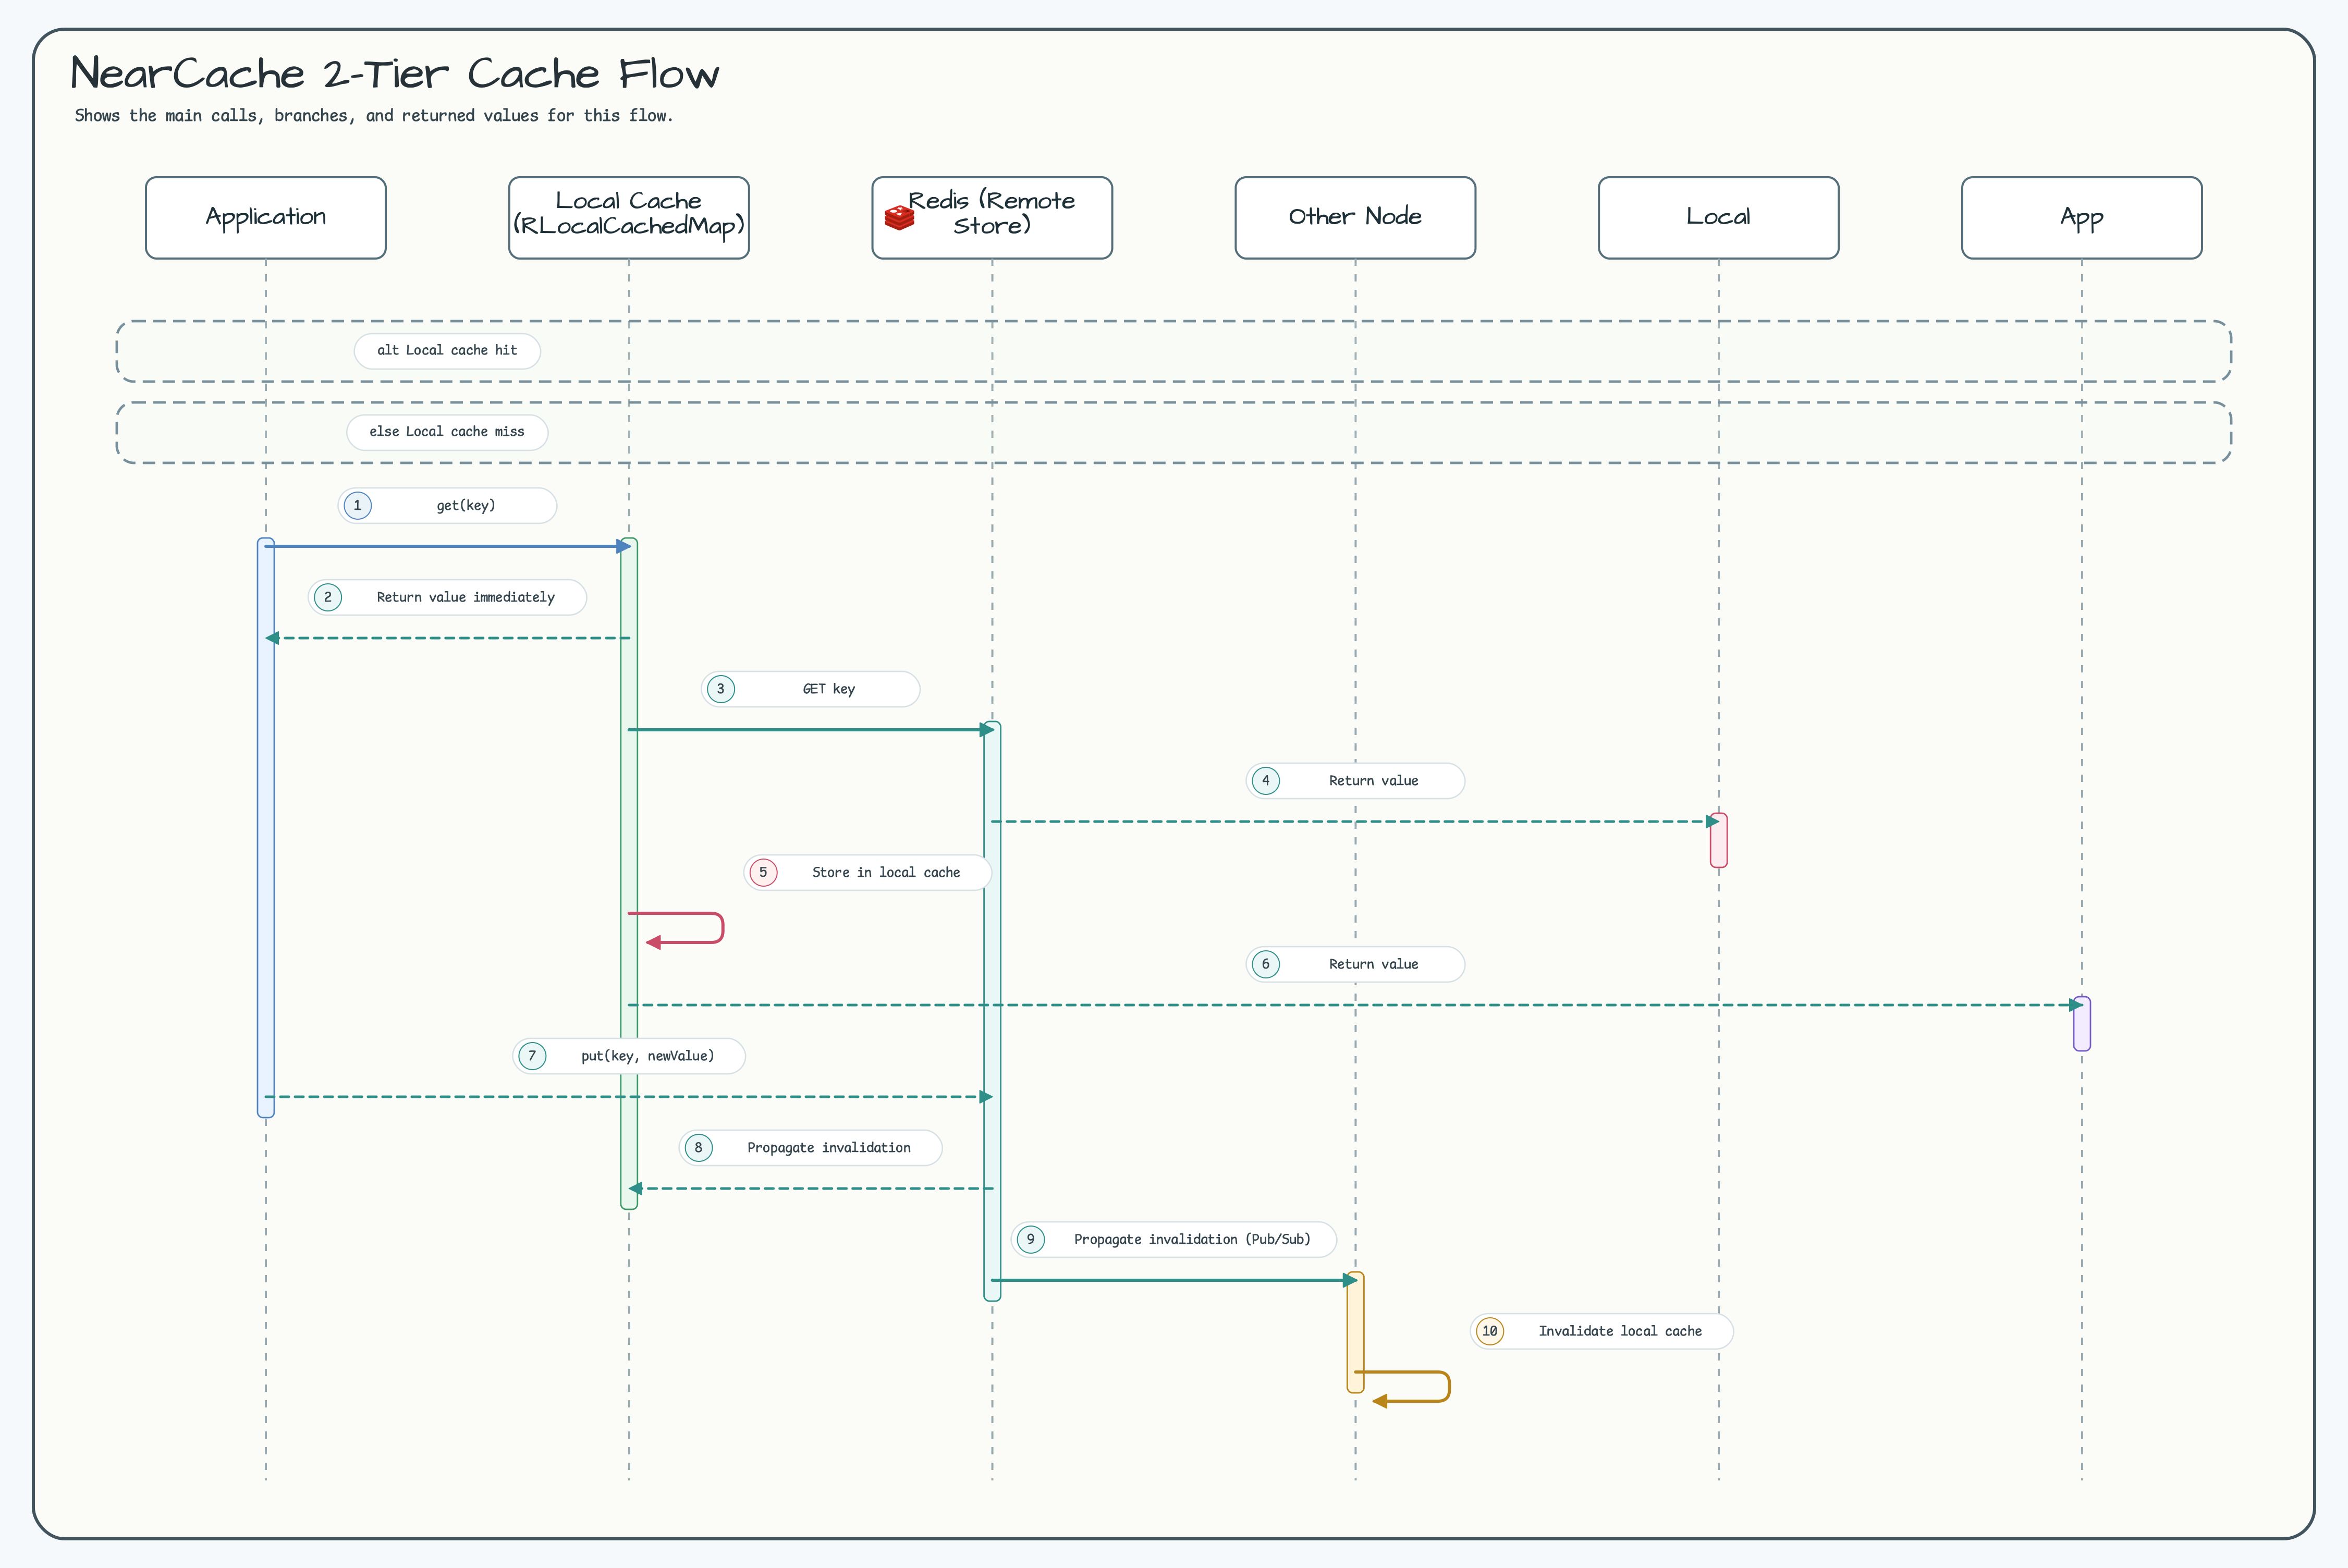Click the step 8 'Propagate invalidation' label
2348x1568 pixels.
(x=810, y=1148)
